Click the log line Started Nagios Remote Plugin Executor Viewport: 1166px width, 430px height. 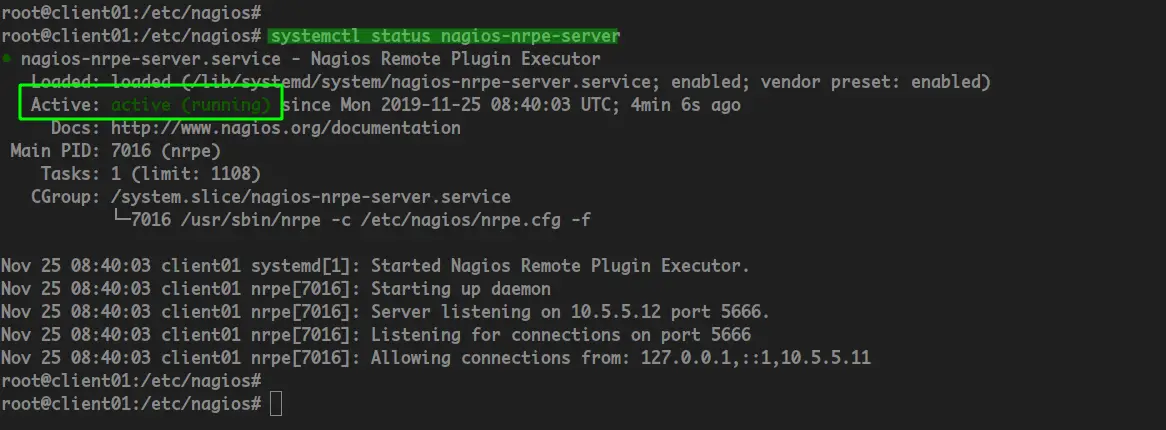pos(561,266)
